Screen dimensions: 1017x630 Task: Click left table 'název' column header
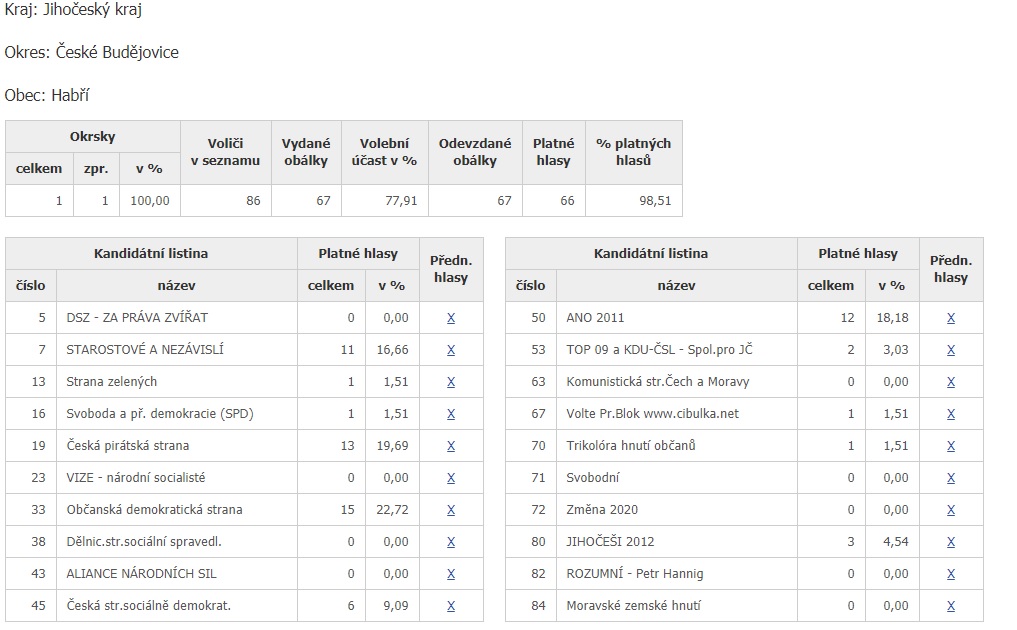point(176,285)
